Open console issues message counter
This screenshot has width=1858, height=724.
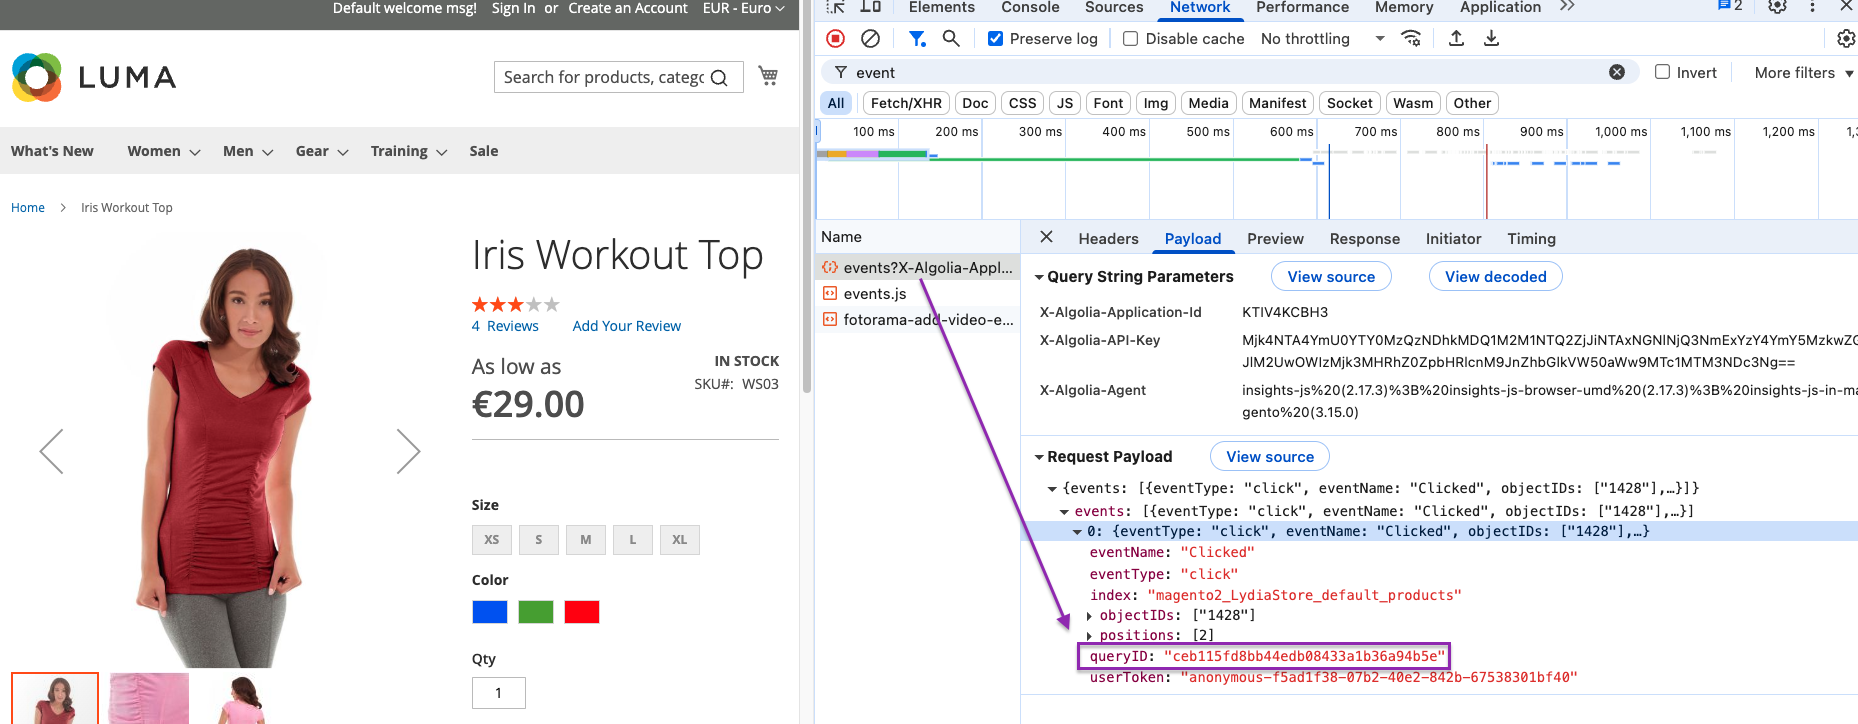1730,7
